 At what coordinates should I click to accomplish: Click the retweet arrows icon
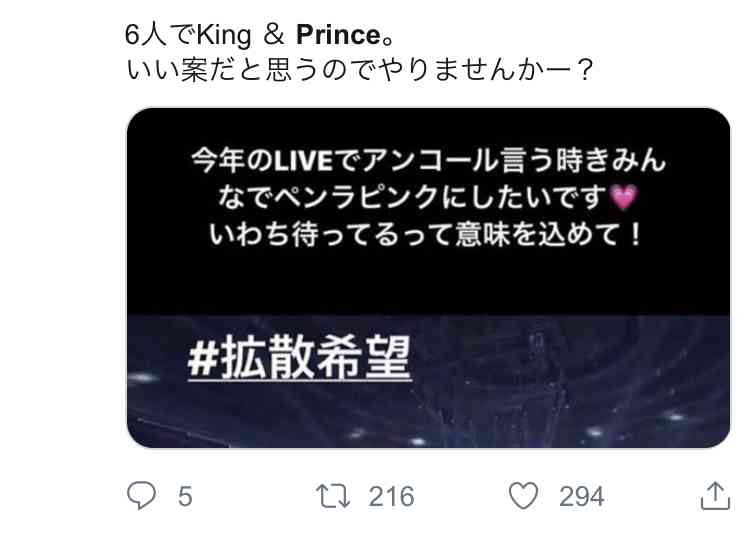pos(333,496)
